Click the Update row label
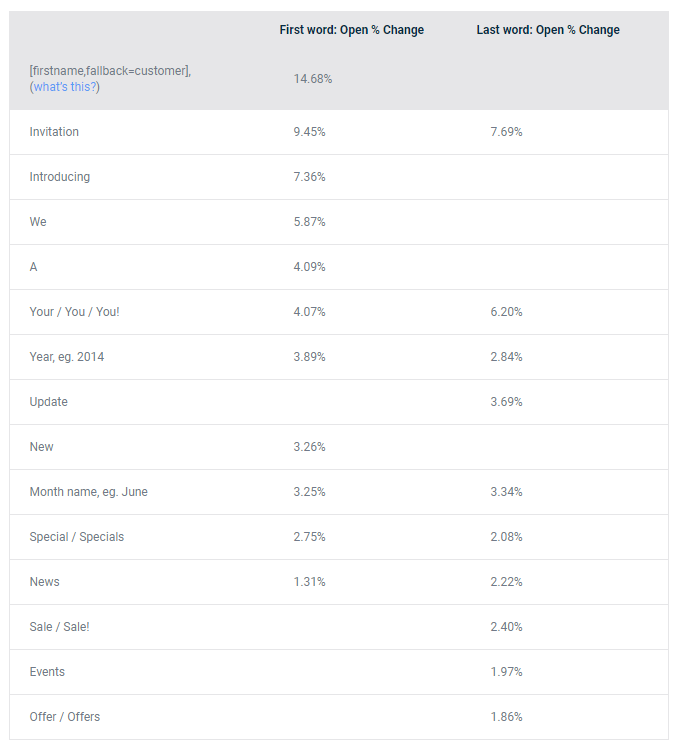675x751 pixels. [x=48, y=402]
